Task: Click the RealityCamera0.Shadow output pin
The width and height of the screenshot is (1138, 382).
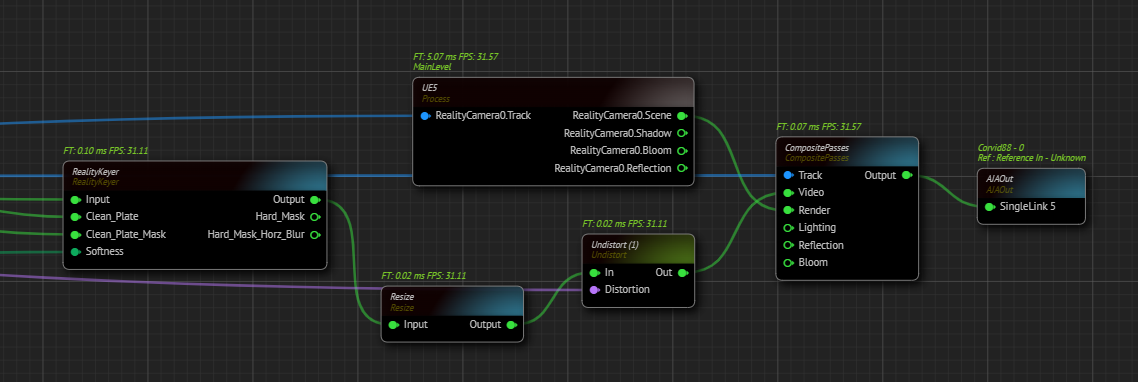Action: click(681, 133)
